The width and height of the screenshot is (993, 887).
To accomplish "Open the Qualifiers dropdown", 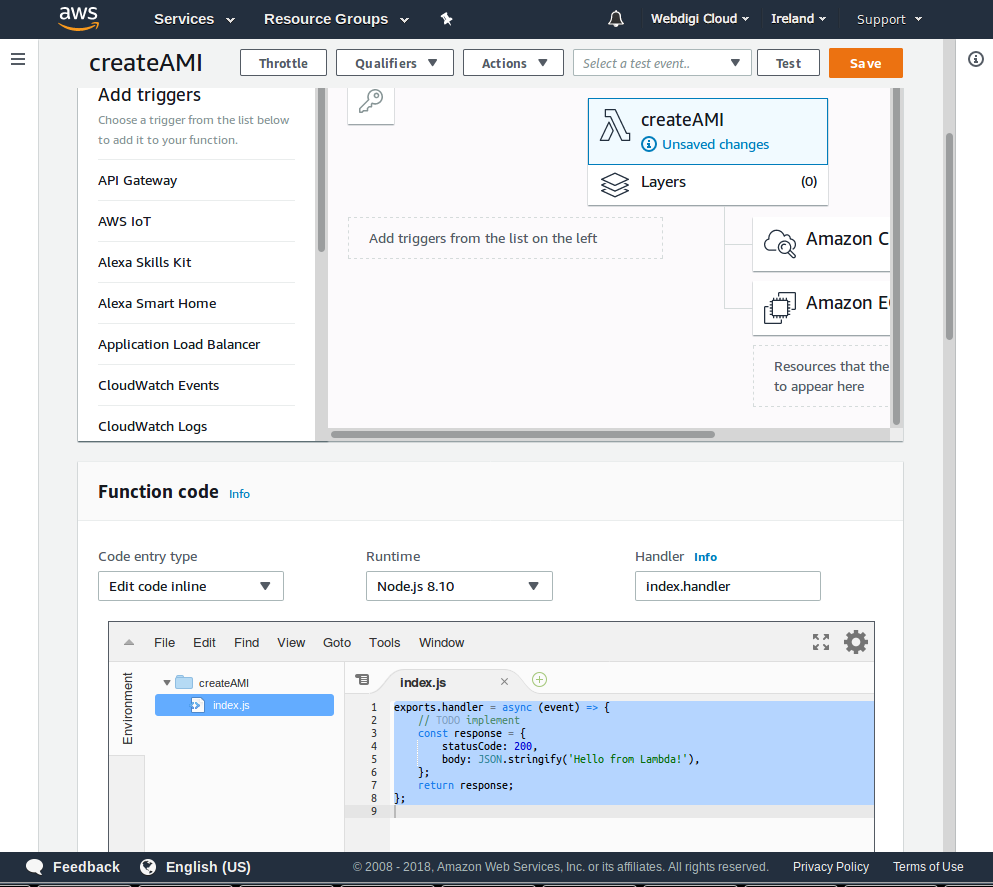I will (395, 63).
